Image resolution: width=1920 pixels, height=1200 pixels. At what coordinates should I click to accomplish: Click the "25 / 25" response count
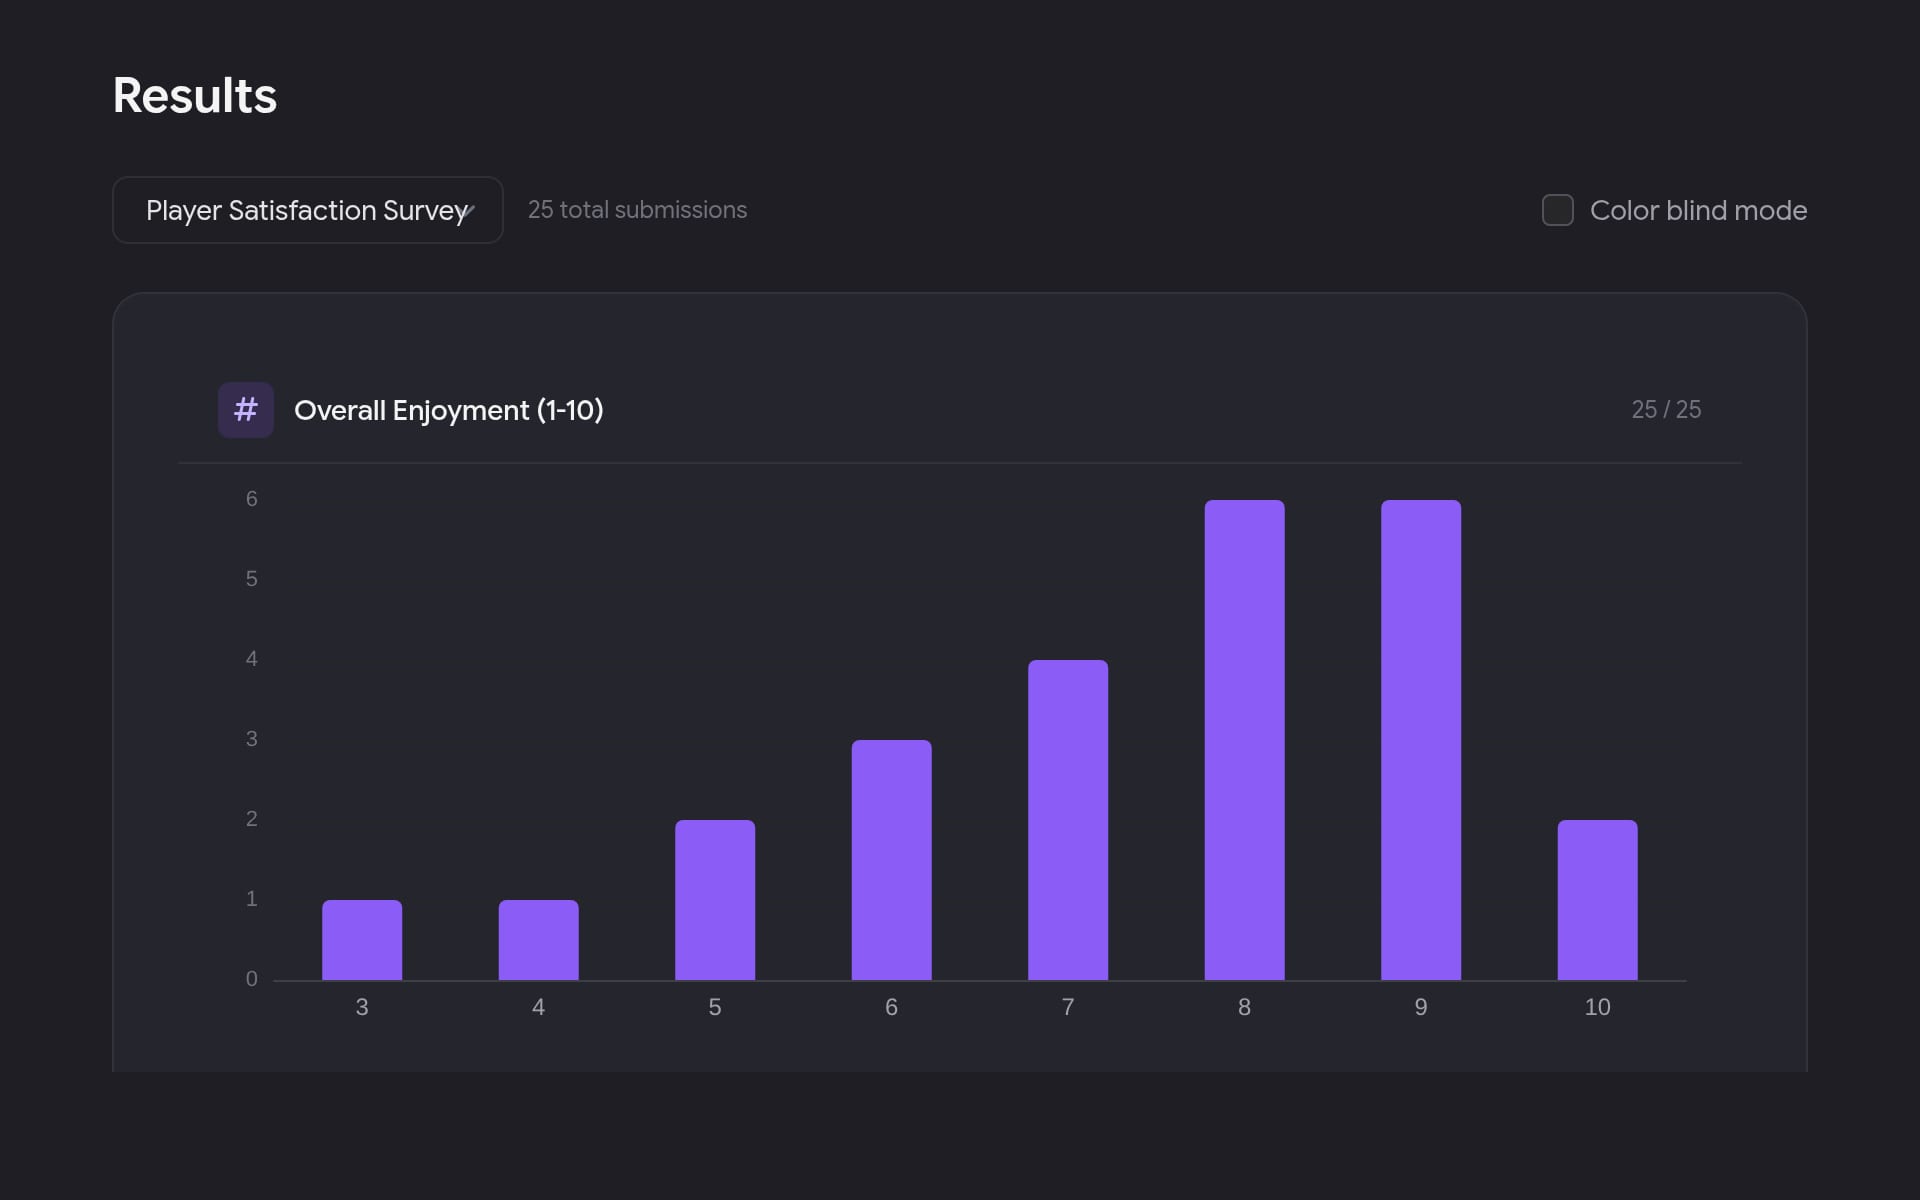pos(1666,410)
